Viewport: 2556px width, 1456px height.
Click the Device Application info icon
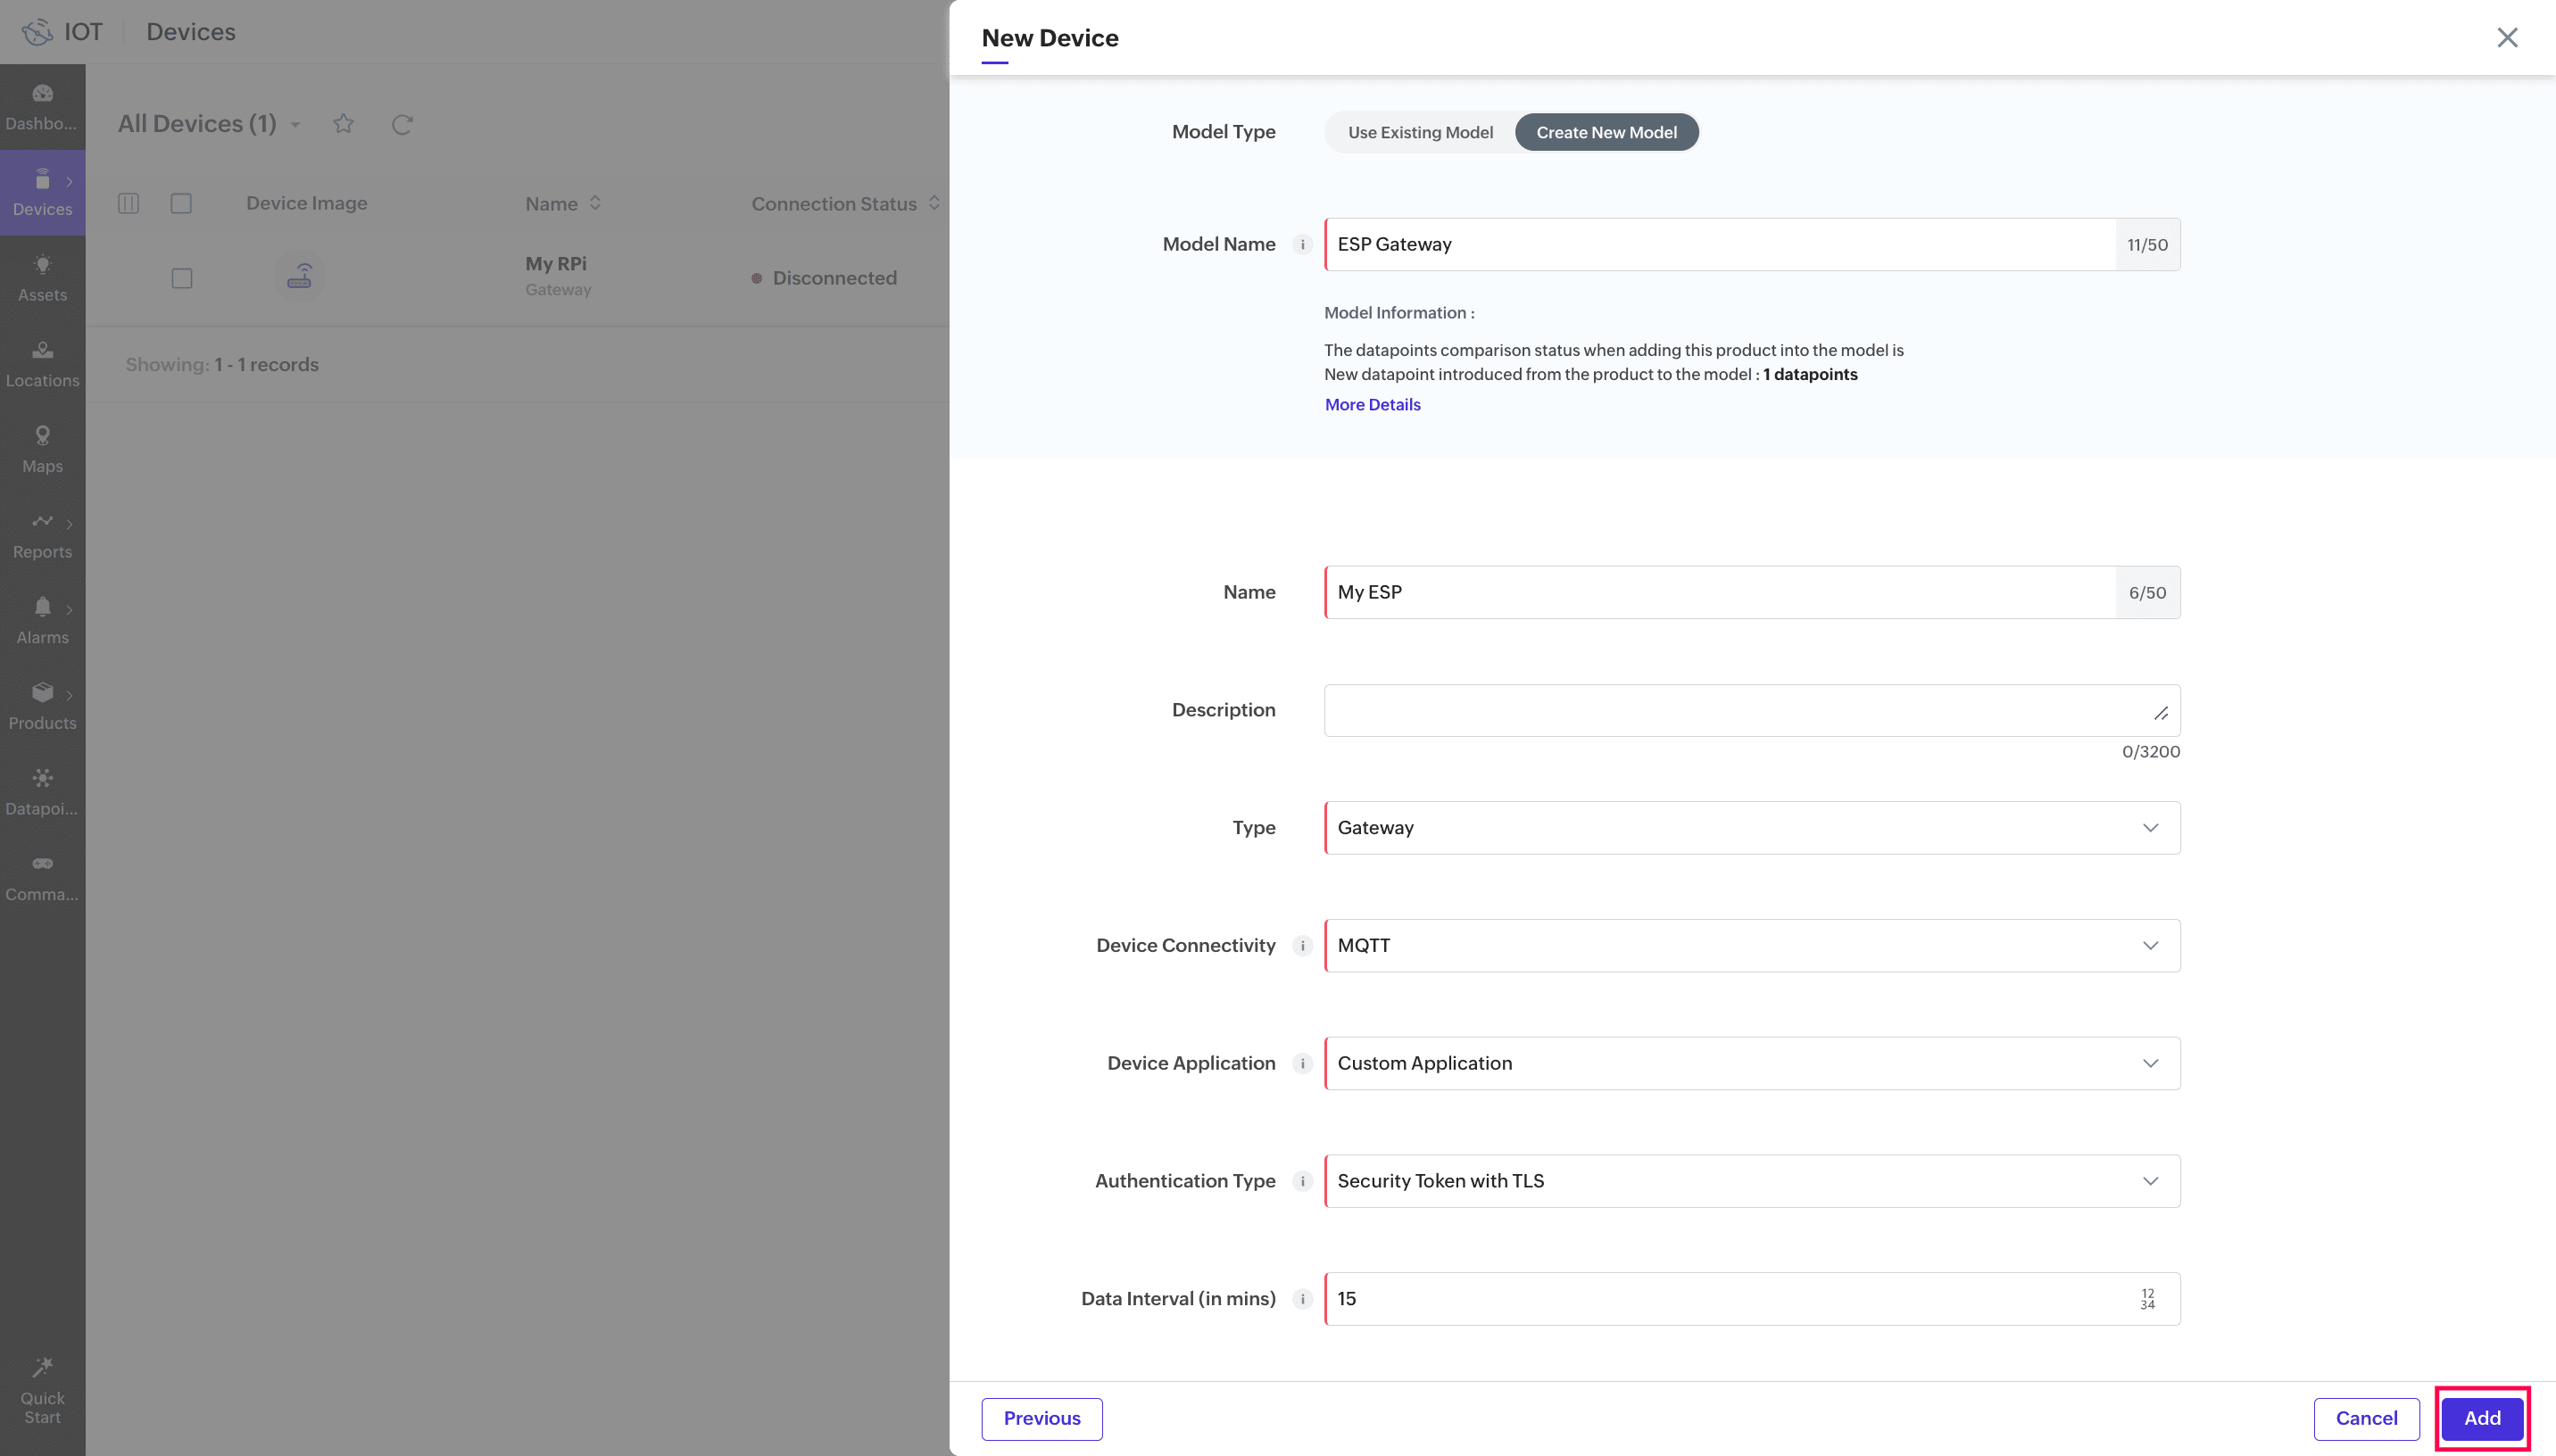coord(1302,1064)
